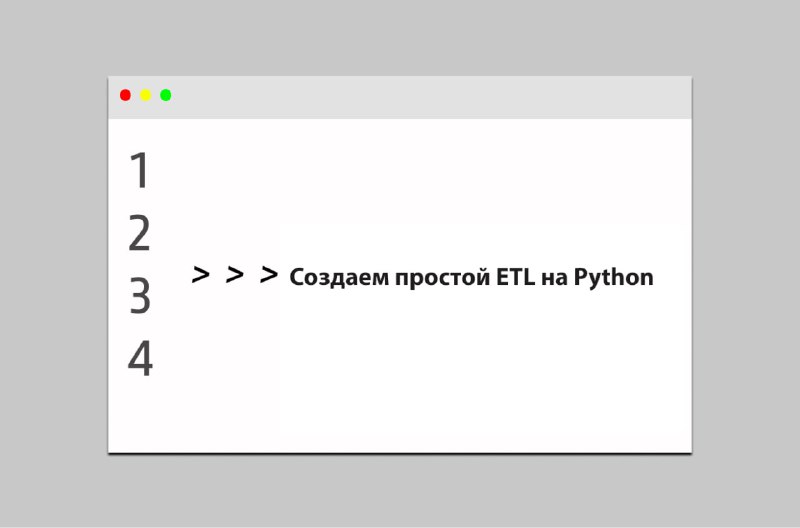Click the last > chevron before the text
The height and width of the screenshot is (528, 800).
click(x=269, y=274)
